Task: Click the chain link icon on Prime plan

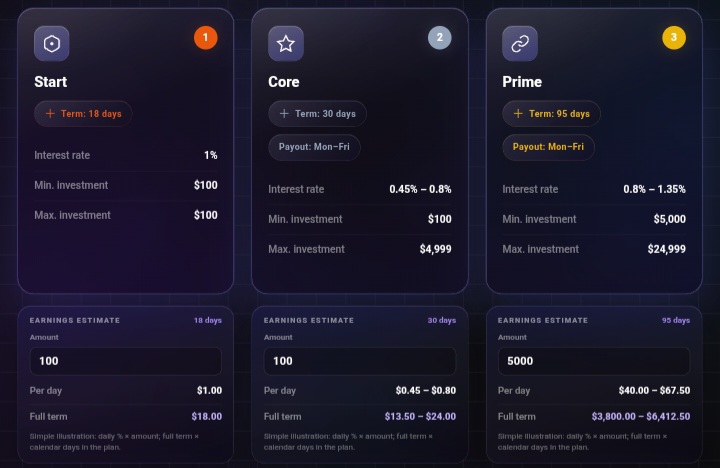Action: [520, 44]
